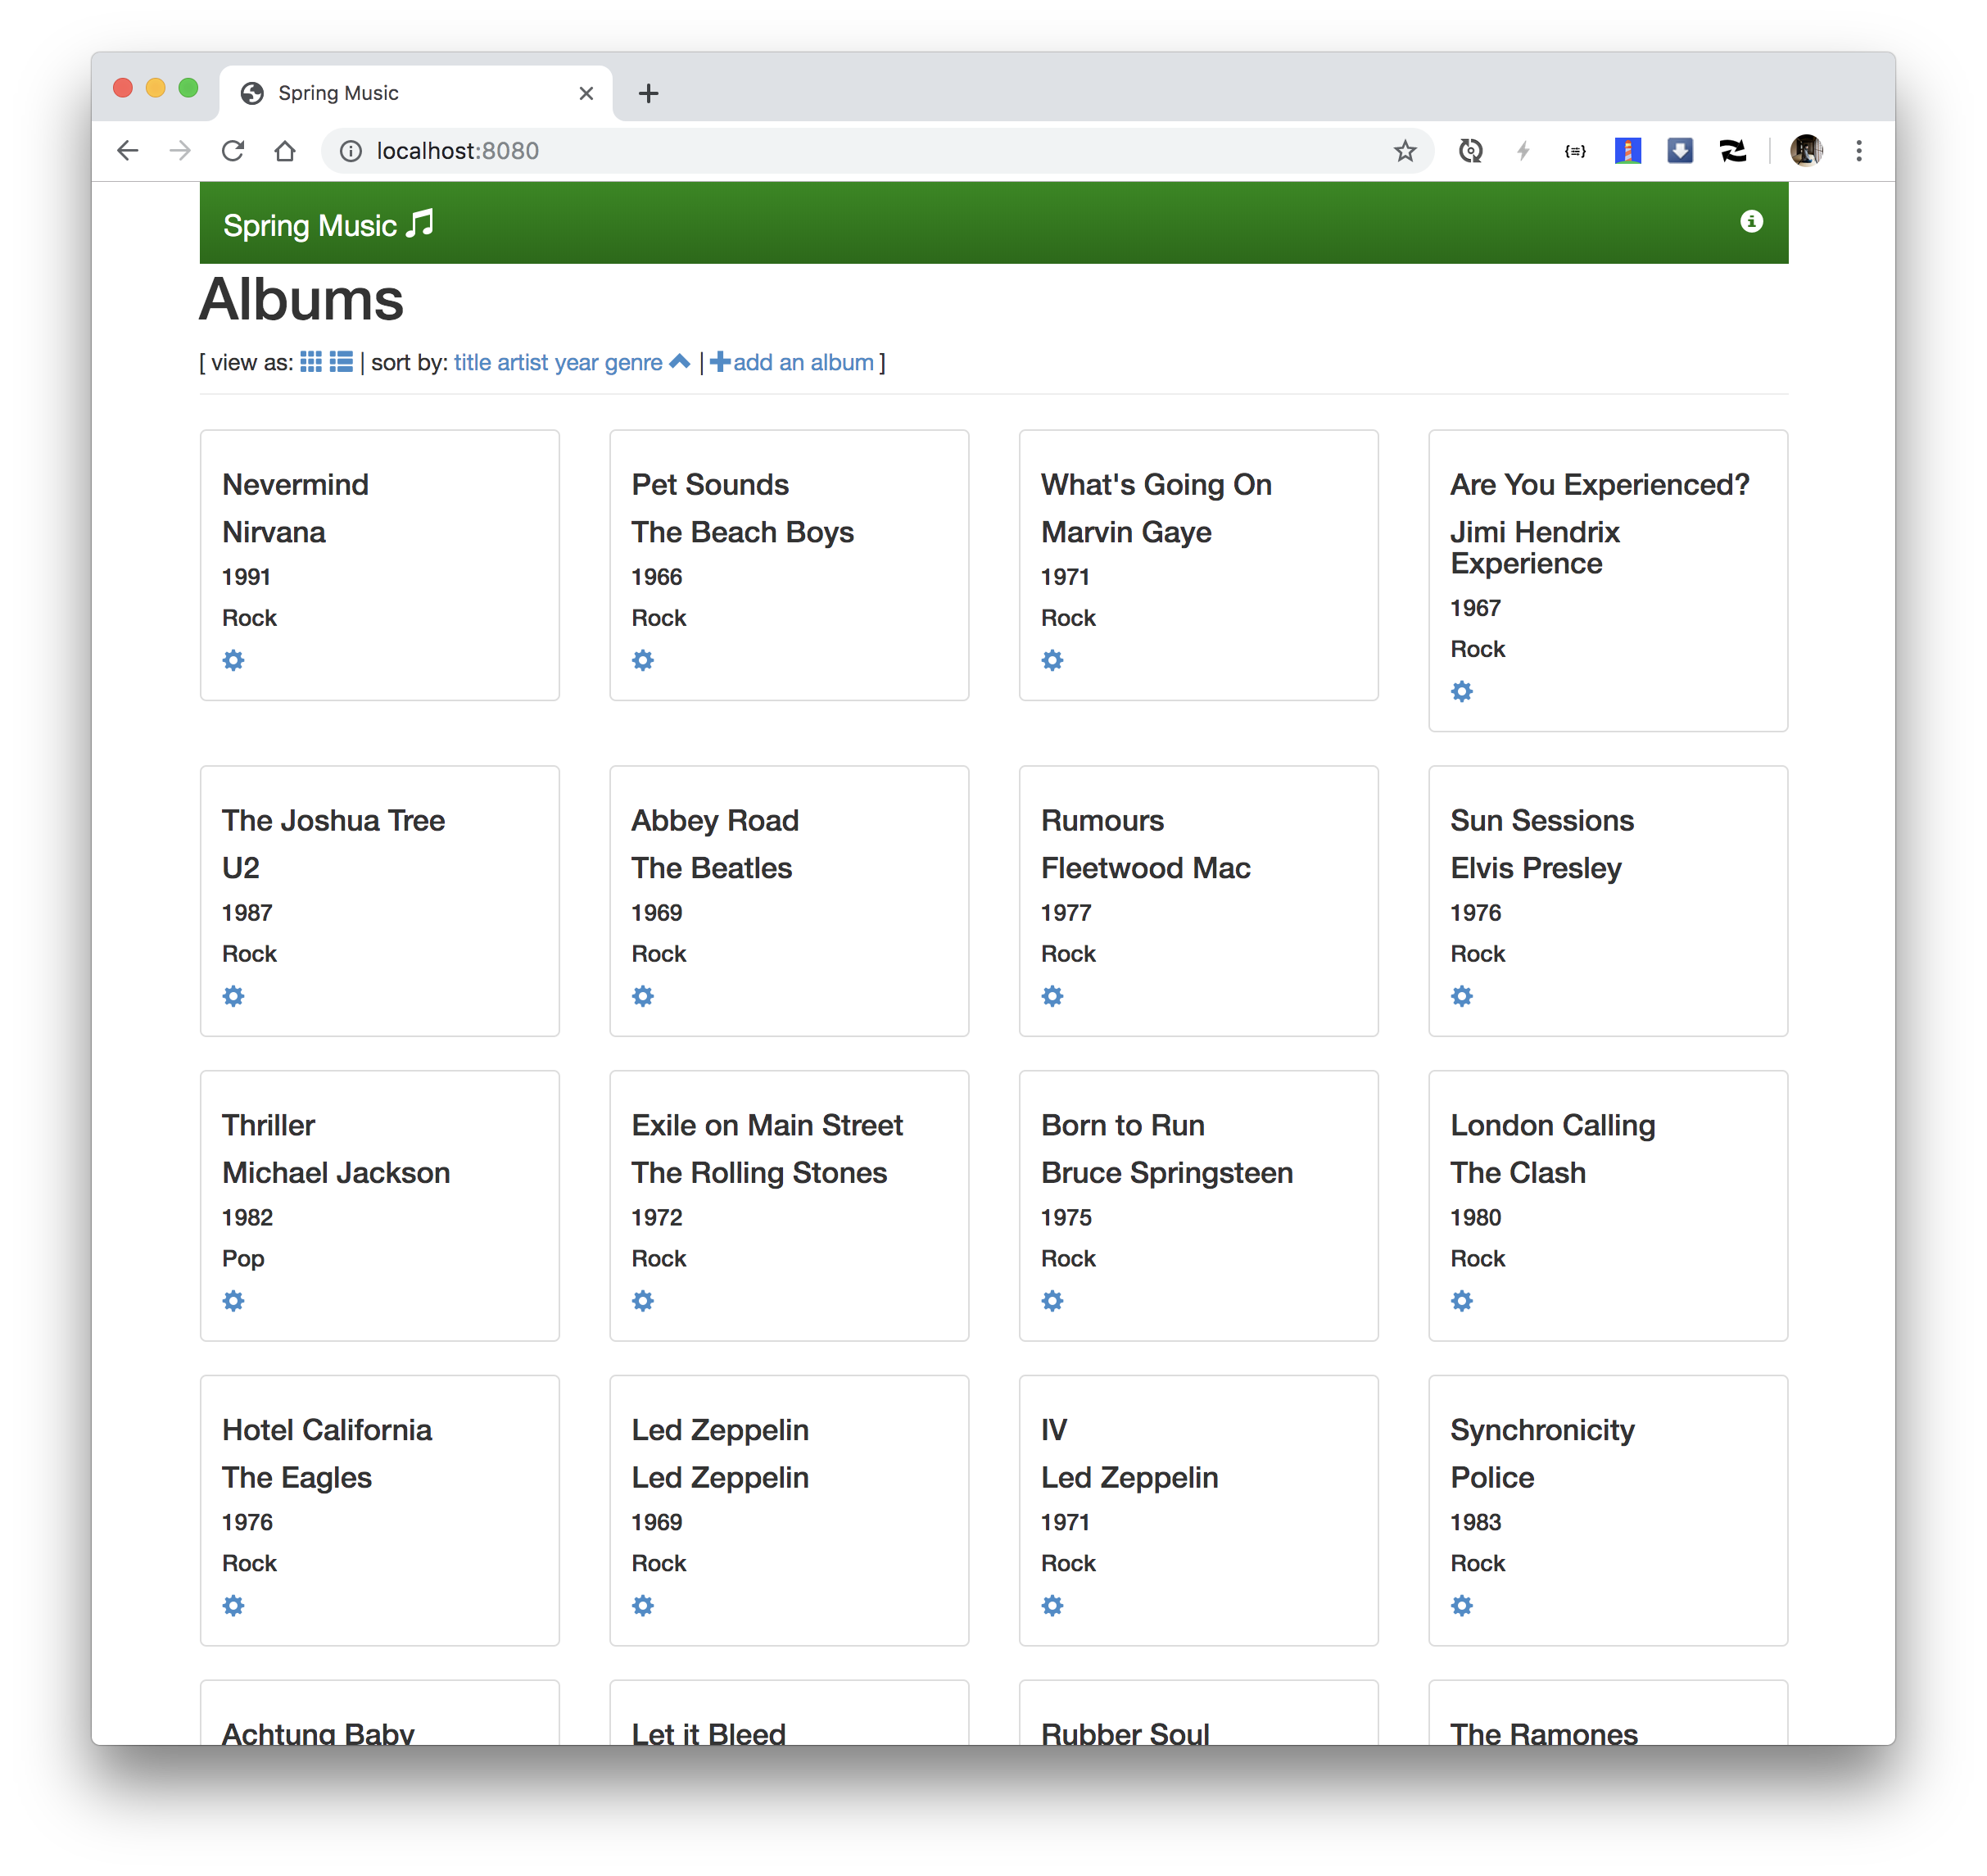This screenshot has height=1876, width=1987.
Task: Sort albums by genre
Action: [x=633, y=363]
